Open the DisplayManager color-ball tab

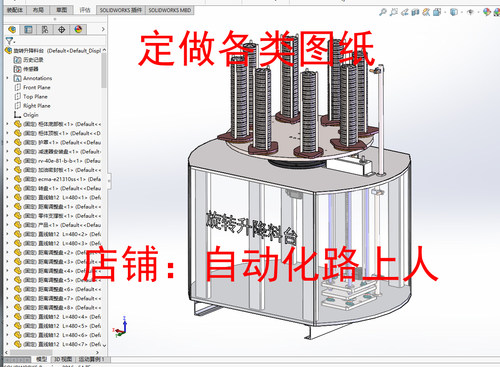coord(78,29)
